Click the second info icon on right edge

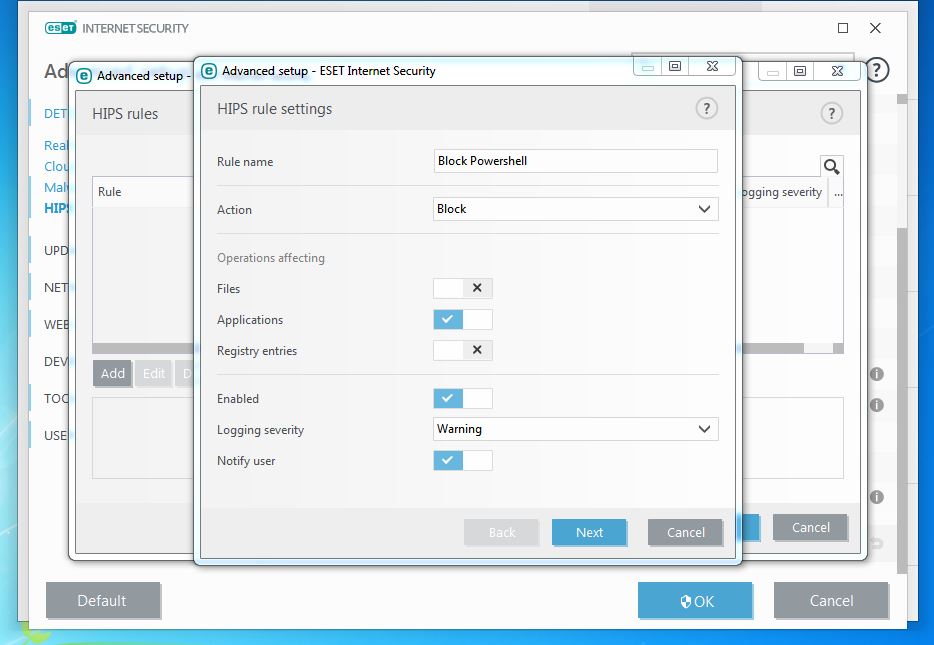[x=876, y=405]
